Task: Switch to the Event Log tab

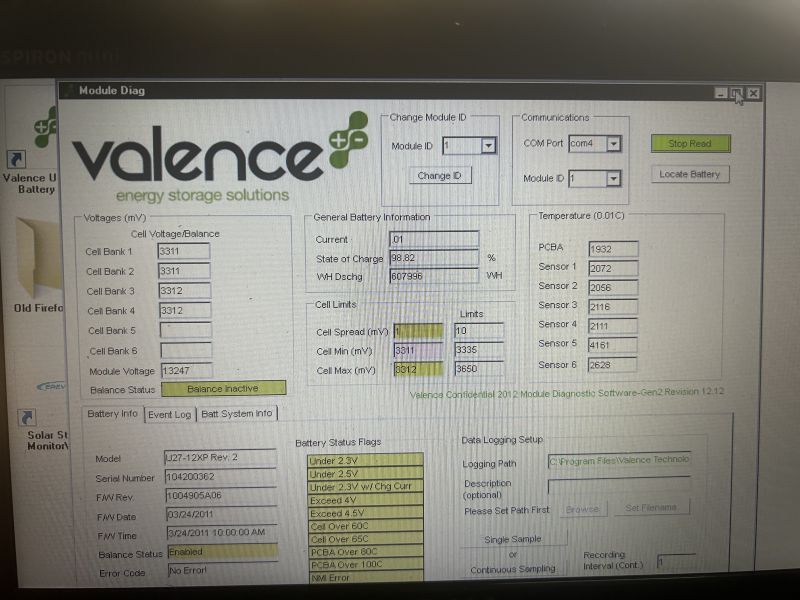Action: [169, 414]
